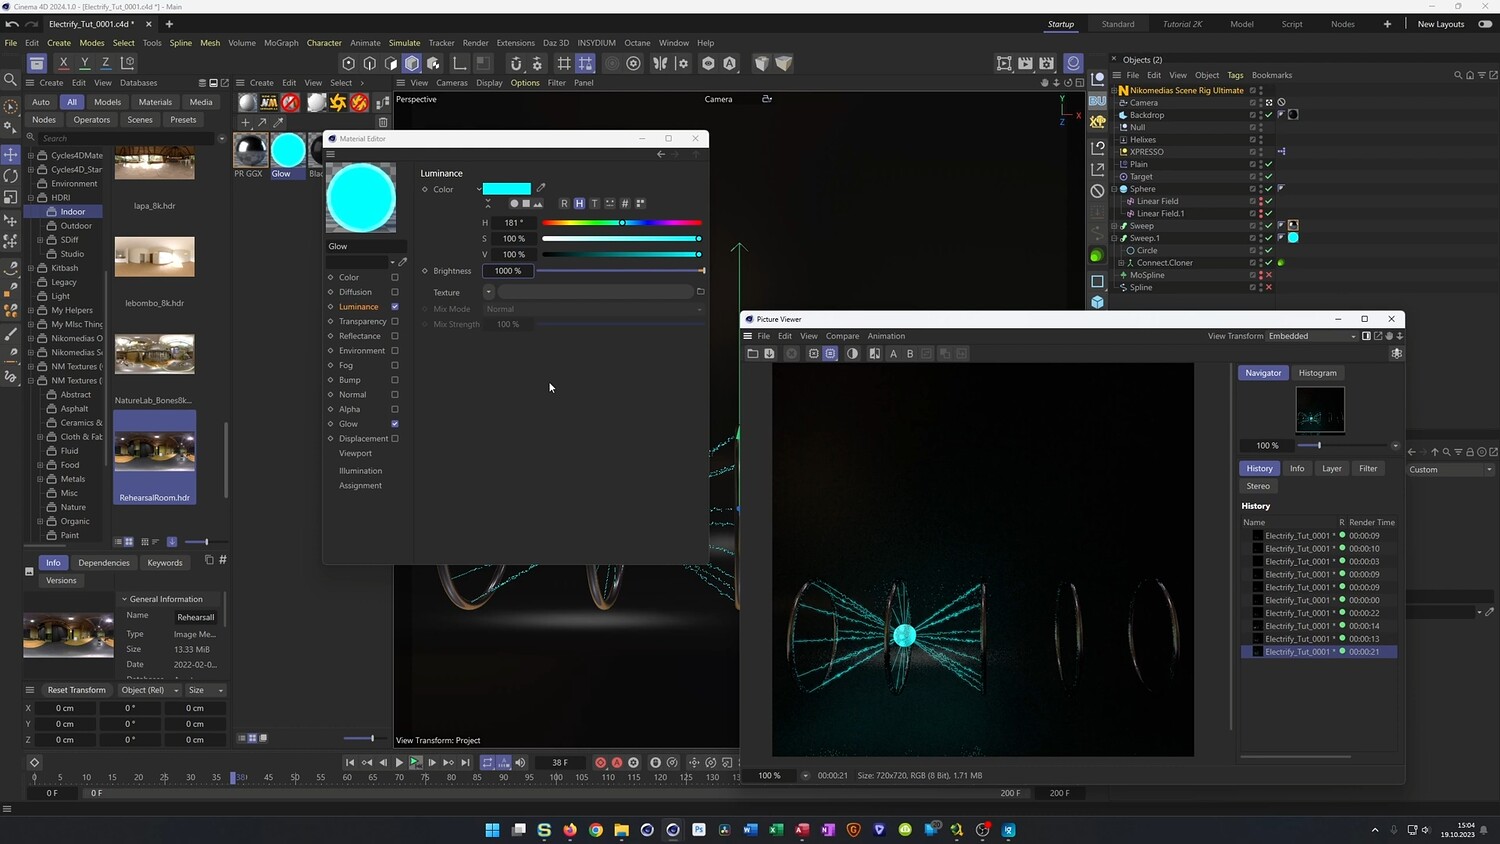
Task: Enable the Displacement channel checkbox
Action: 395,438
